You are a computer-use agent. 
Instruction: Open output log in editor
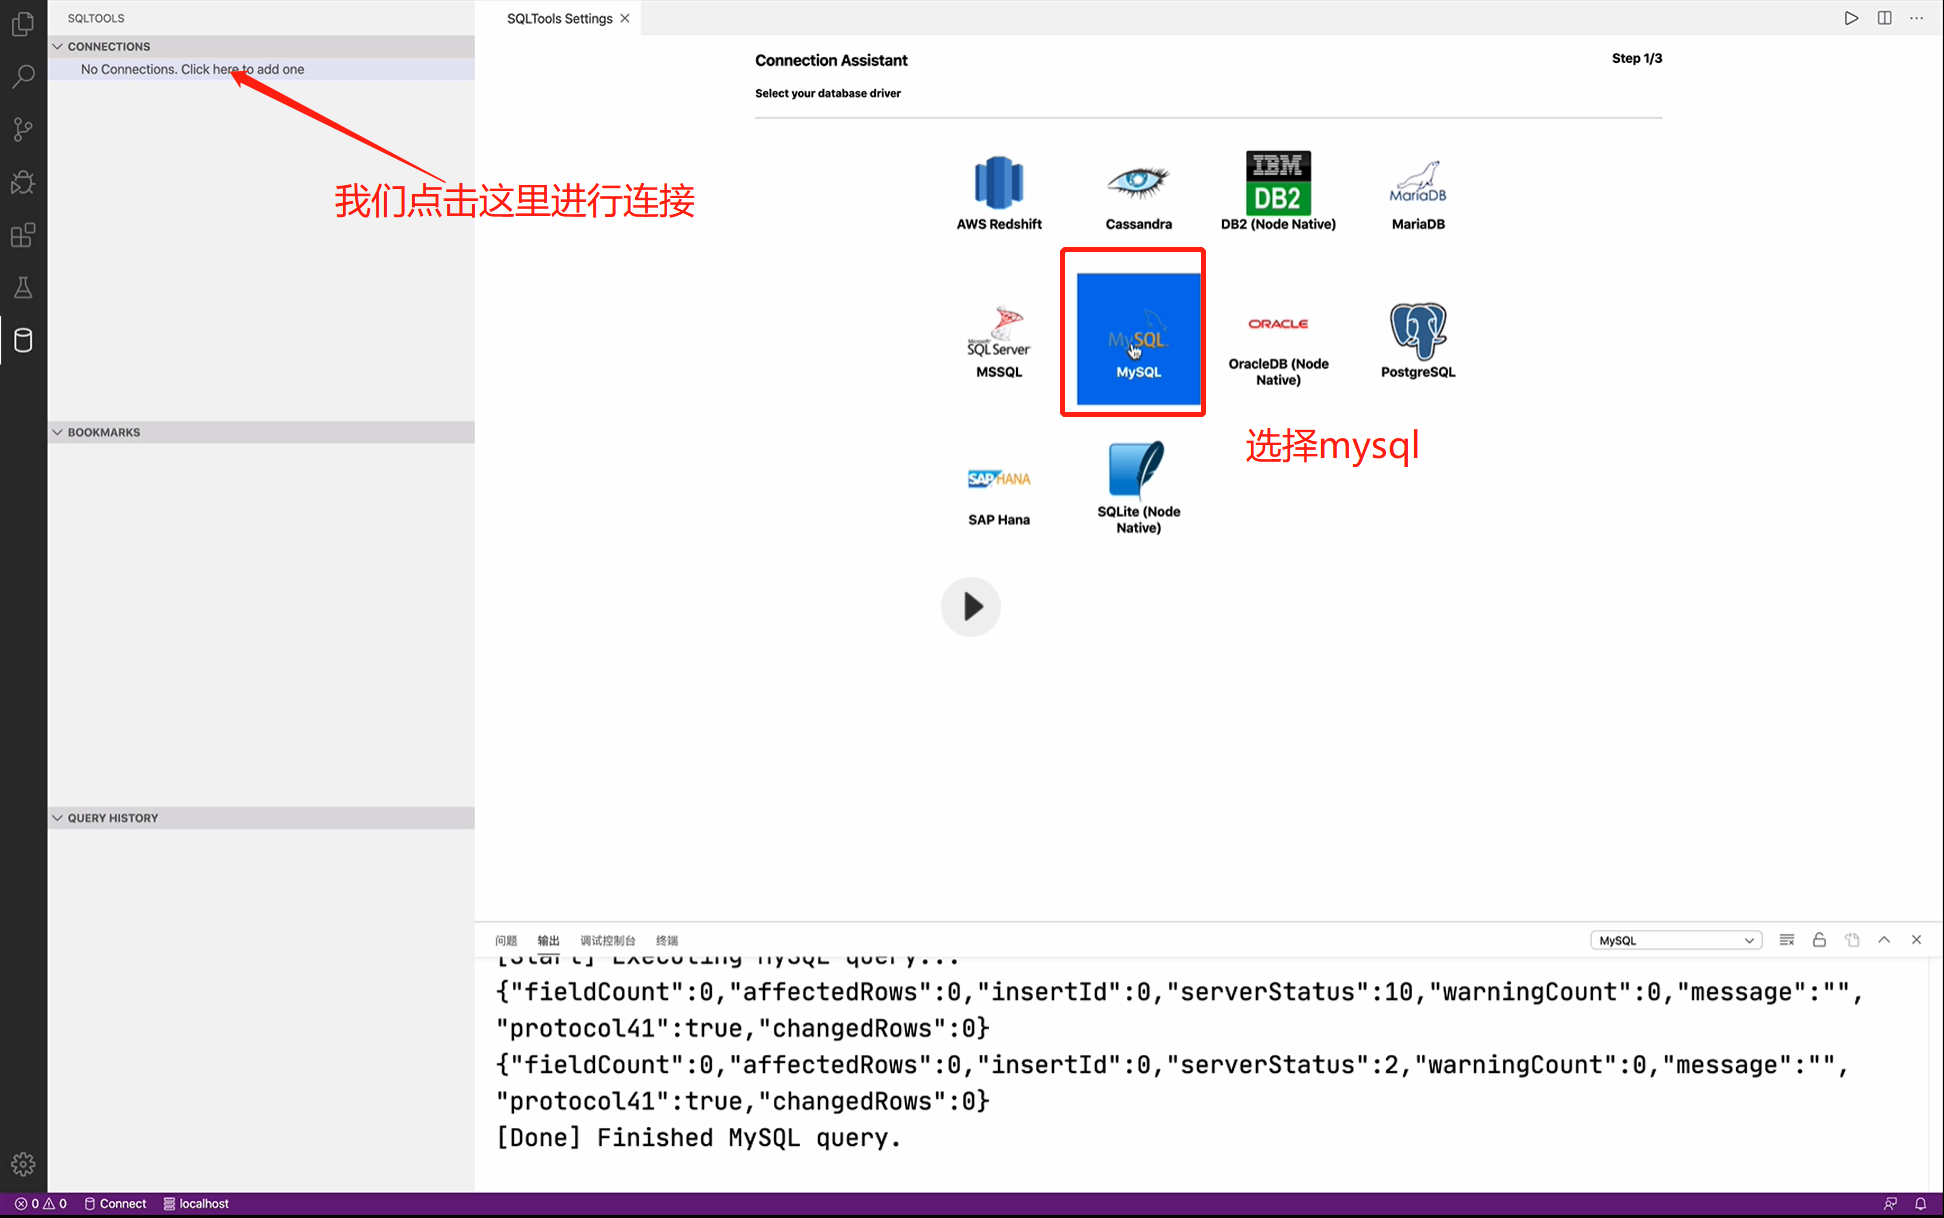[1852, 940]
